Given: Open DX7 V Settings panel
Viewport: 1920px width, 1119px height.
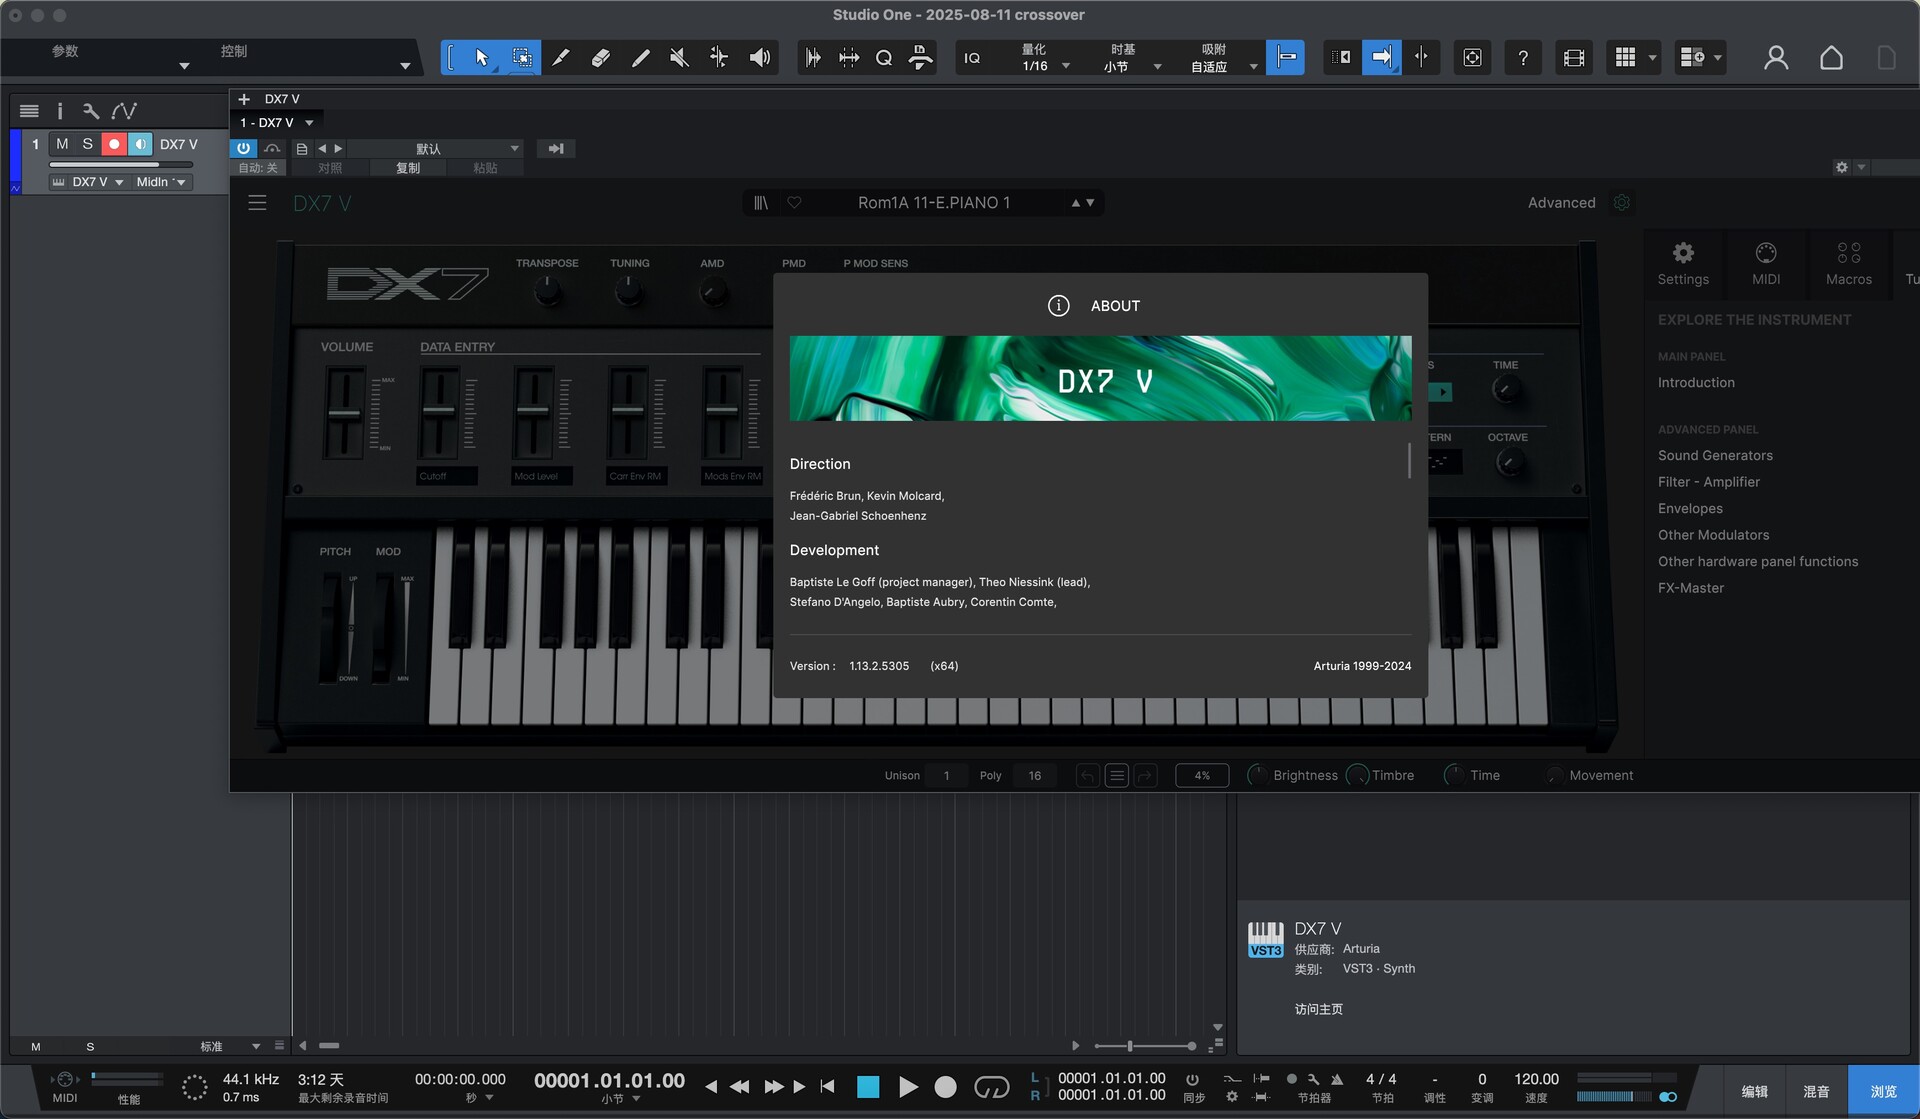Looking at the screenshot, I should click(1683, 264).
